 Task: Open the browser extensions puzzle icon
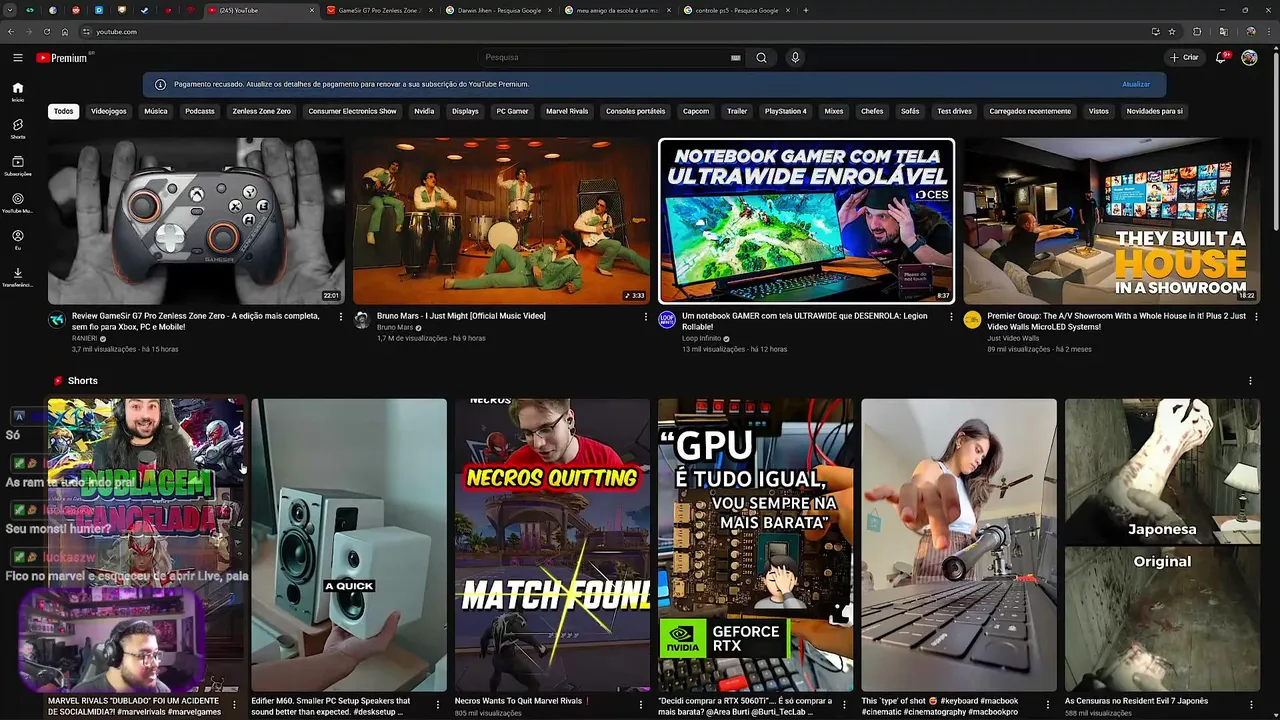(x=1197, y=32)
